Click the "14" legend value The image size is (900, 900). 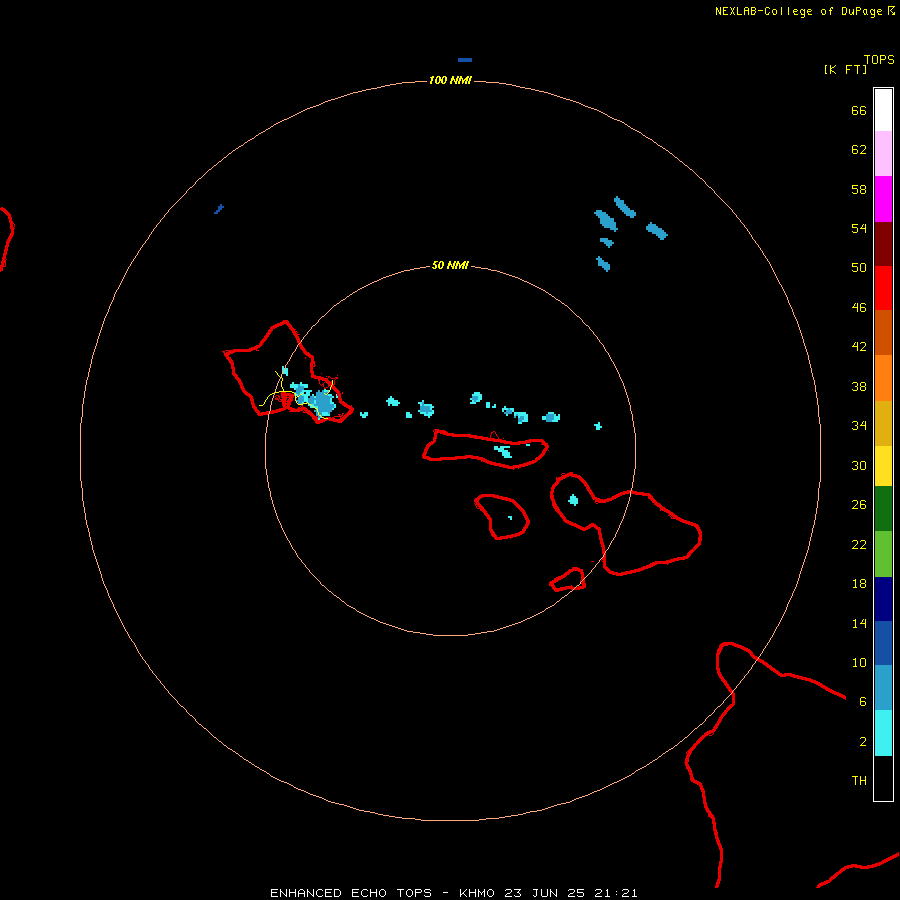point(859,623)
